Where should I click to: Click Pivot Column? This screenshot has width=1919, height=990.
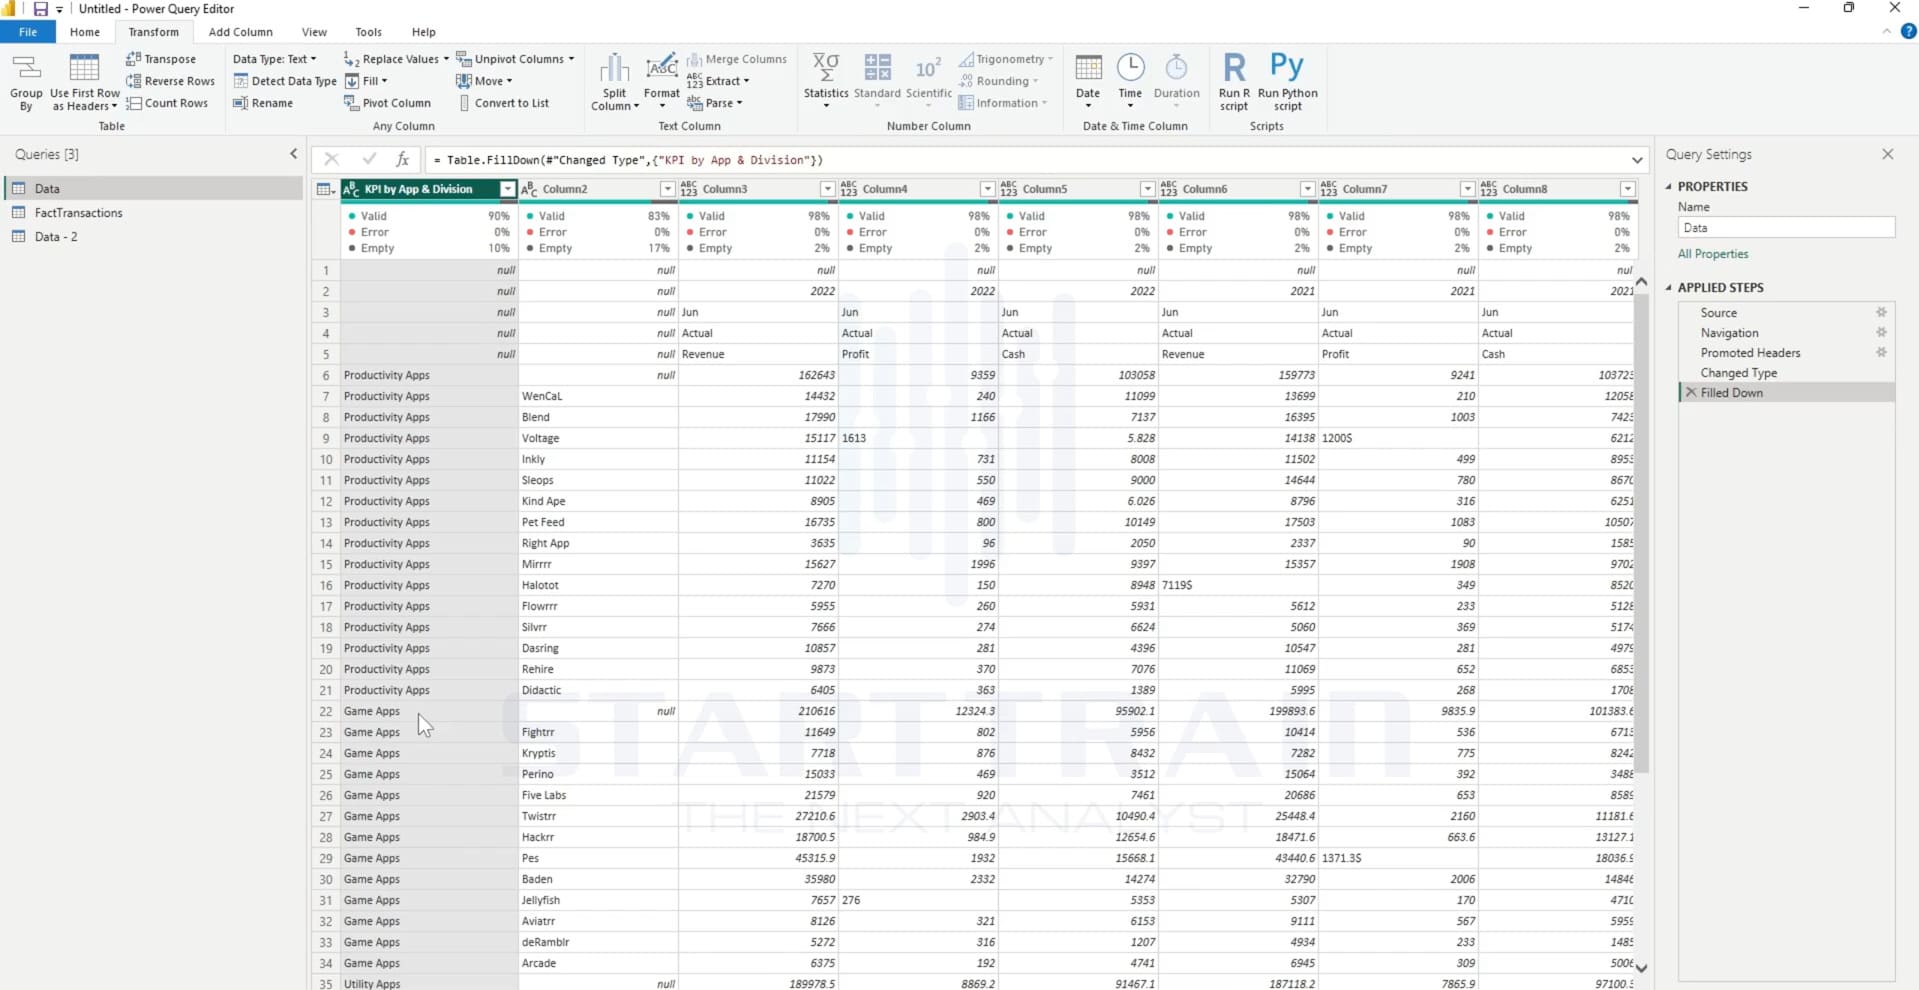(387, 103)
